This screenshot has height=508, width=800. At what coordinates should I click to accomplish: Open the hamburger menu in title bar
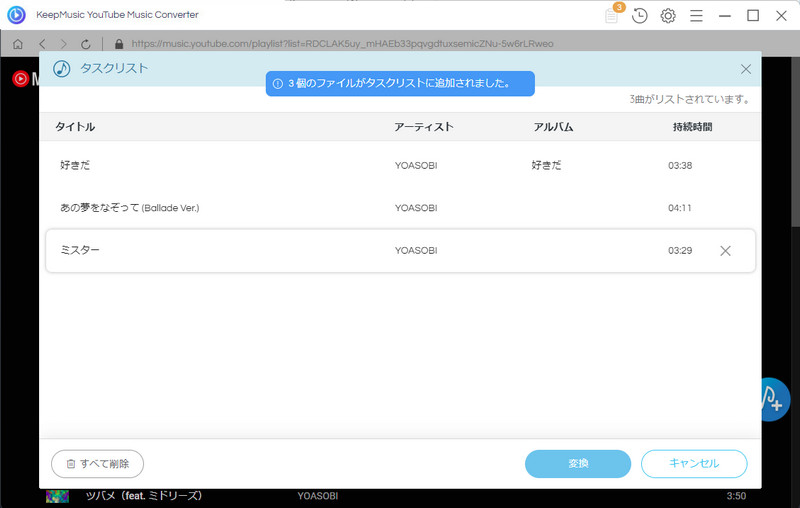696,16
